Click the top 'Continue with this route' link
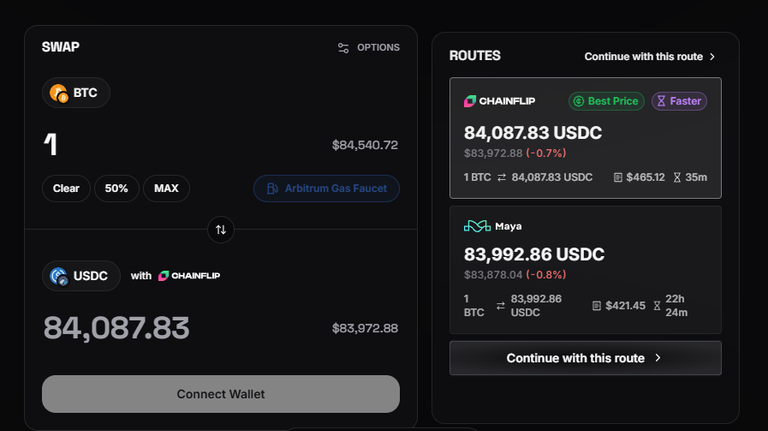 click(649, 57)
